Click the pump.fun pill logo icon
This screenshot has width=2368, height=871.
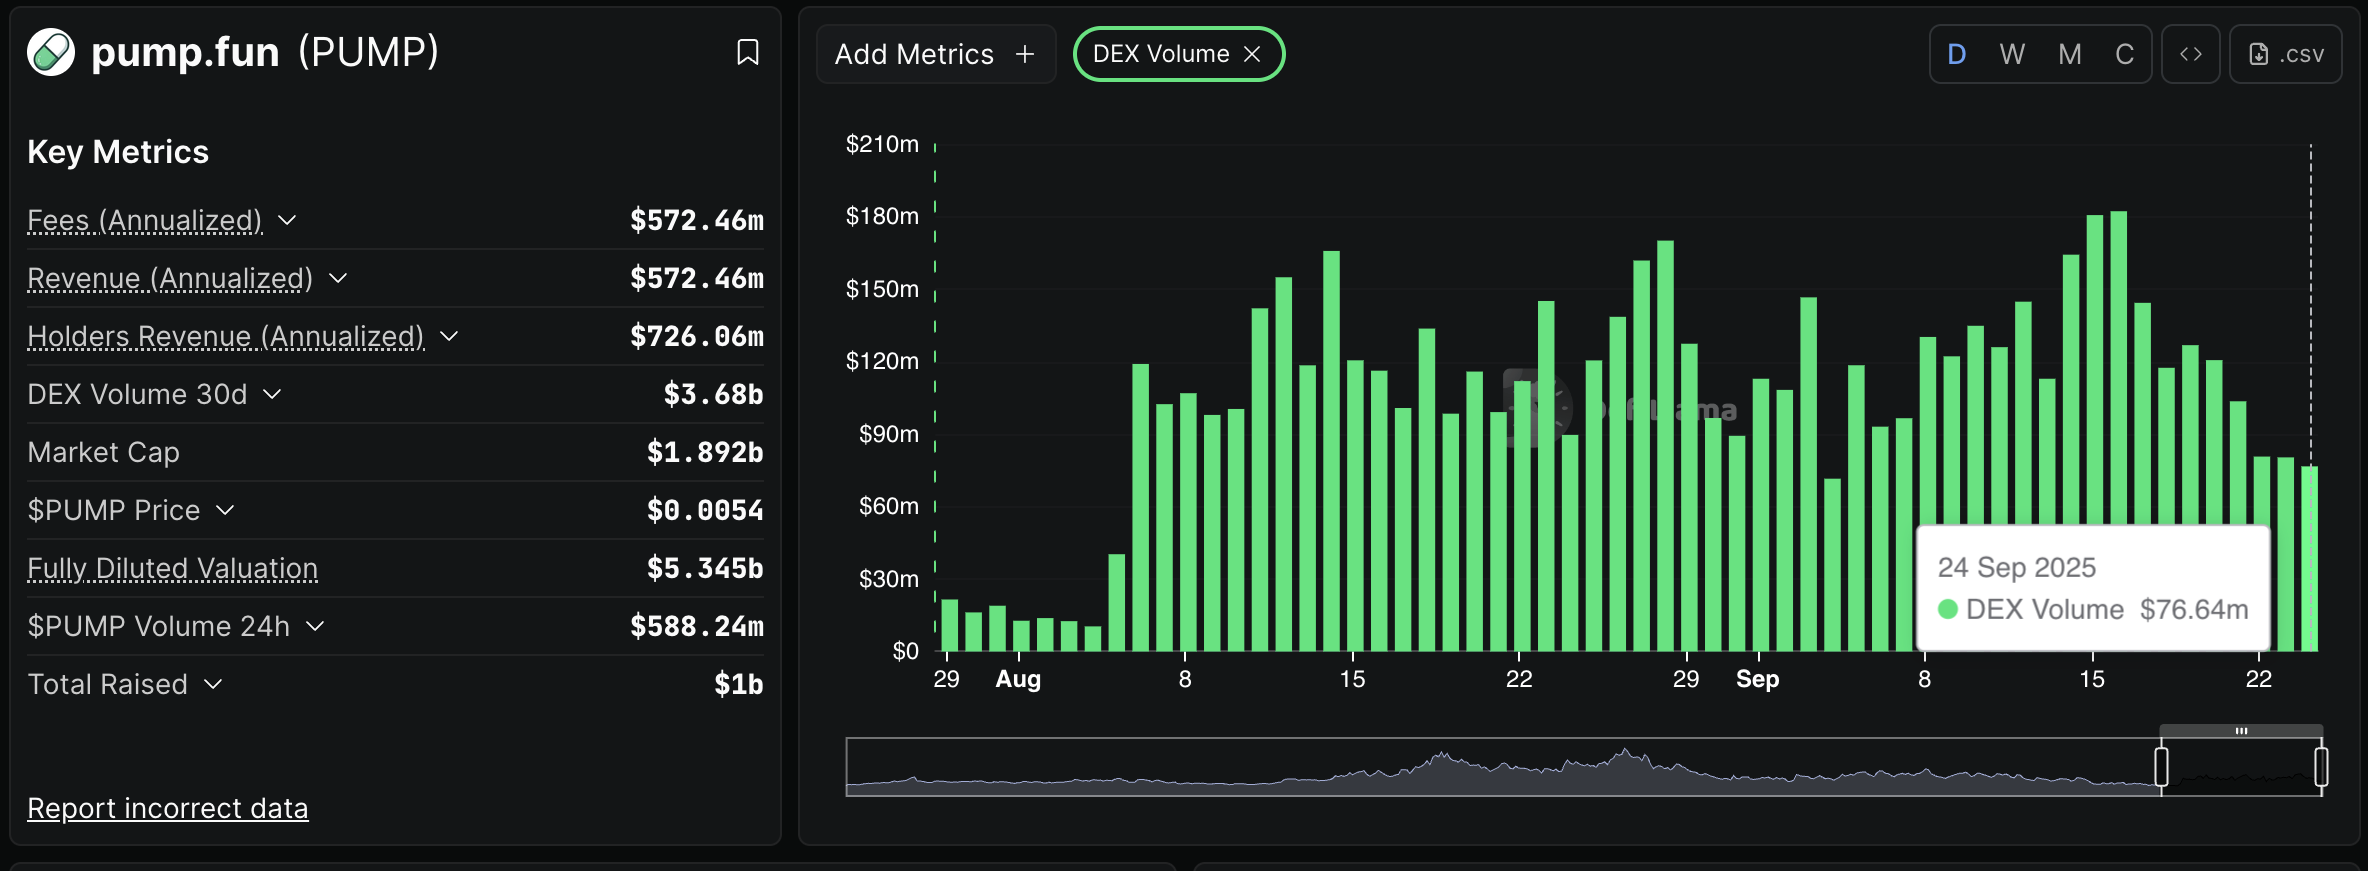51,52
